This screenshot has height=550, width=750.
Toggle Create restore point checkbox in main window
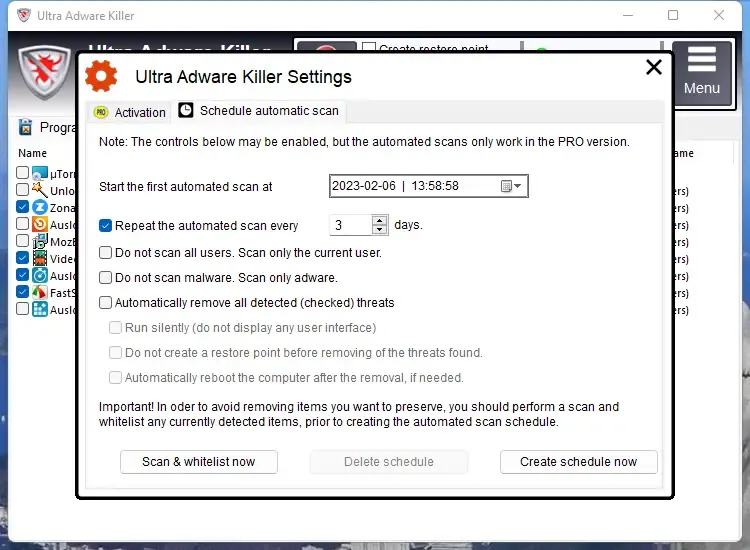369,47
